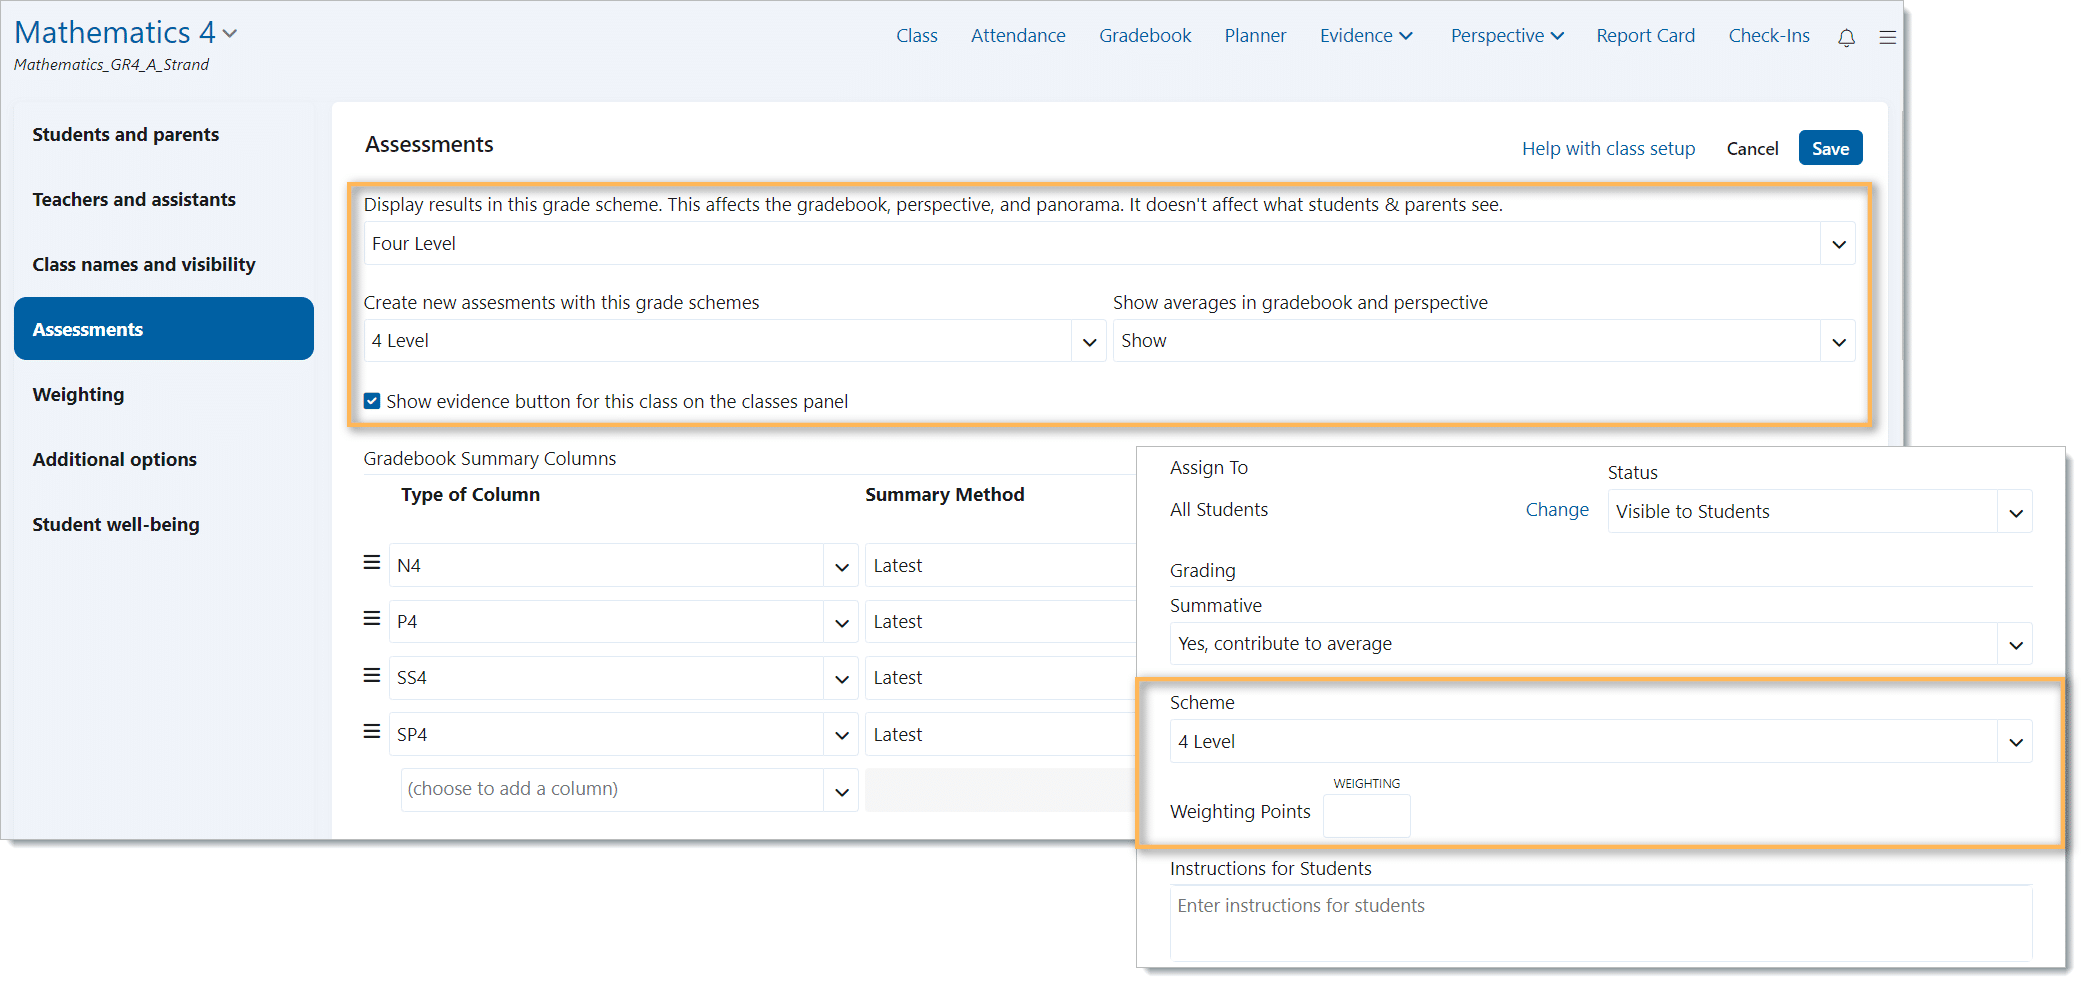The image size is (2081, 983).
Task: Grab the drag handle for SP4 row
Action: [x=371, y=732]
